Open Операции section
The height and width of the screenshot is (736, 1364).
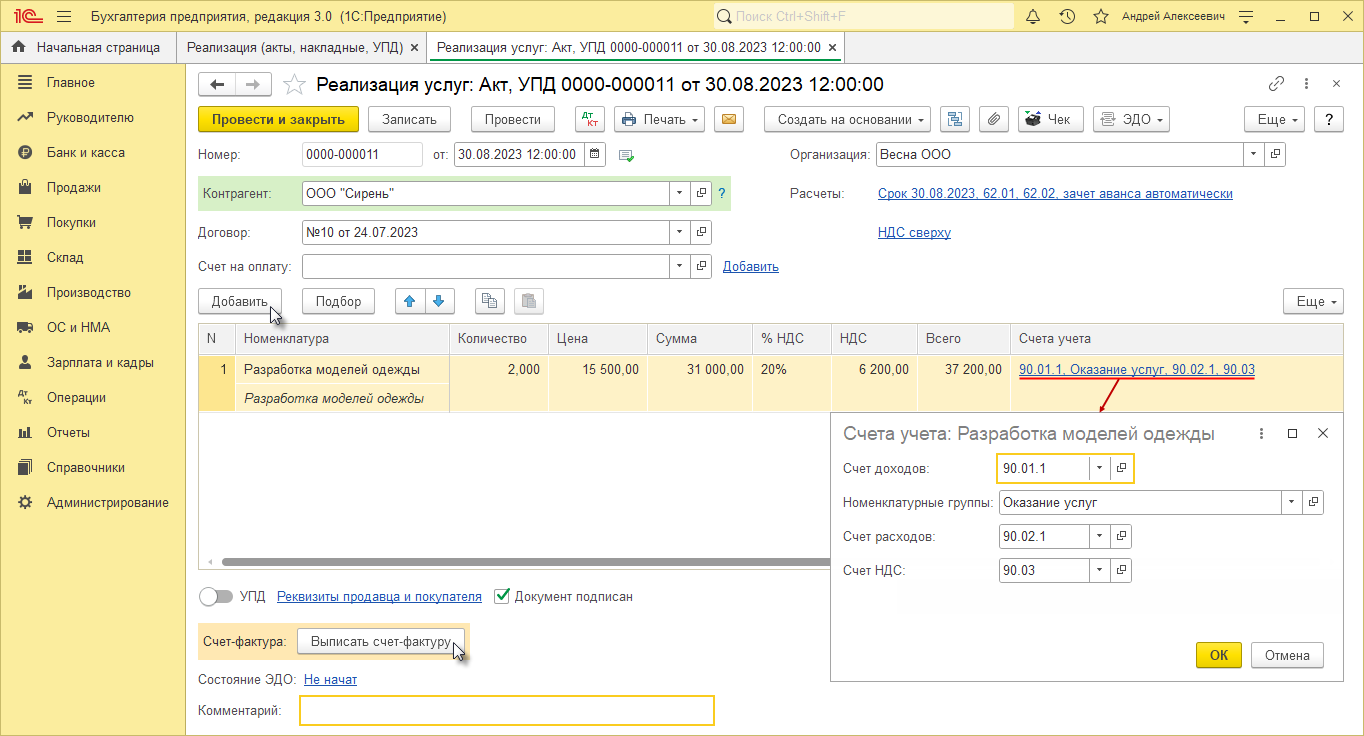pyautogui.click(x=76, y=397)
